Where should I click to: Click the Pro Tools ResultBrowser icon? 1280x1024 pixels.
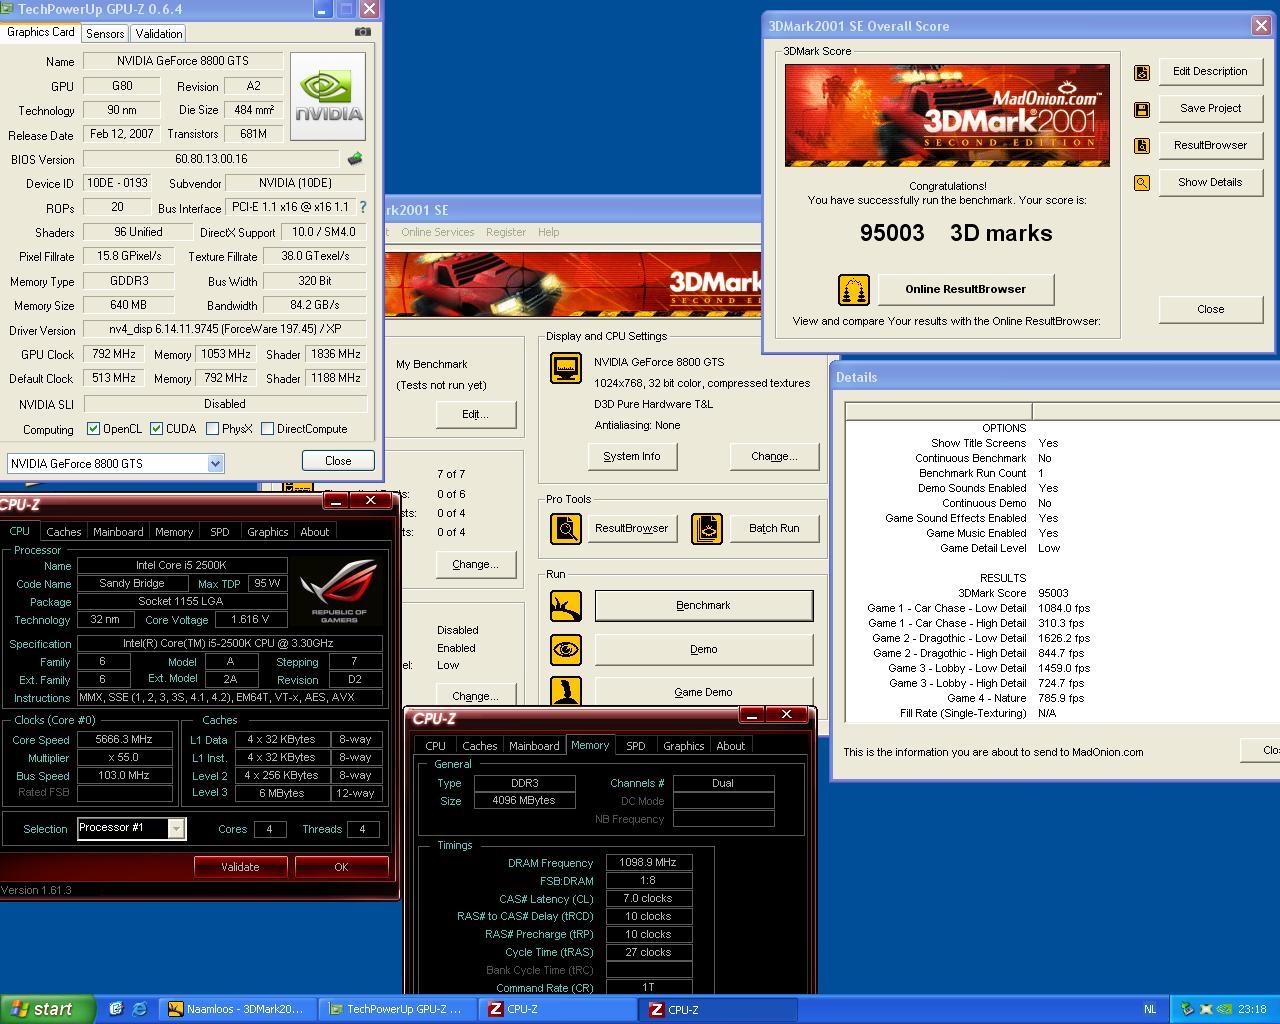coord(566,528)
